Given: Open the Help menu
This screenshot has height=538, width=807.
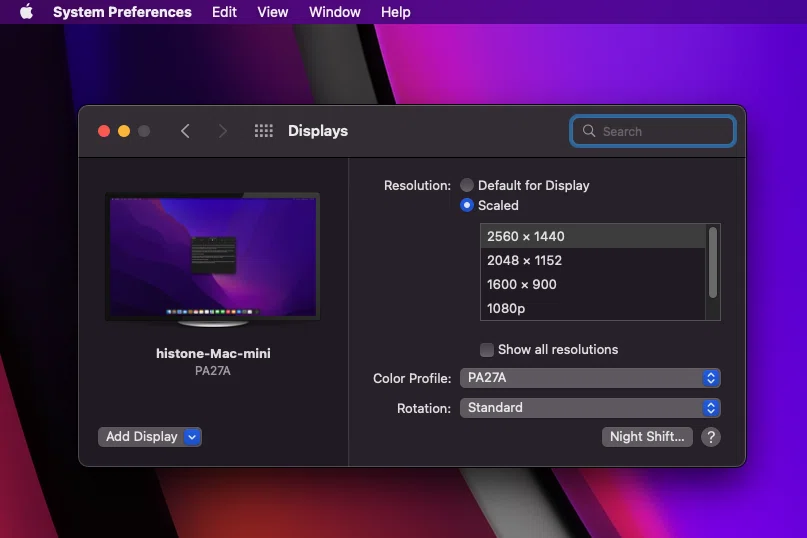Looking at the screenshot, I should [395, 12].
